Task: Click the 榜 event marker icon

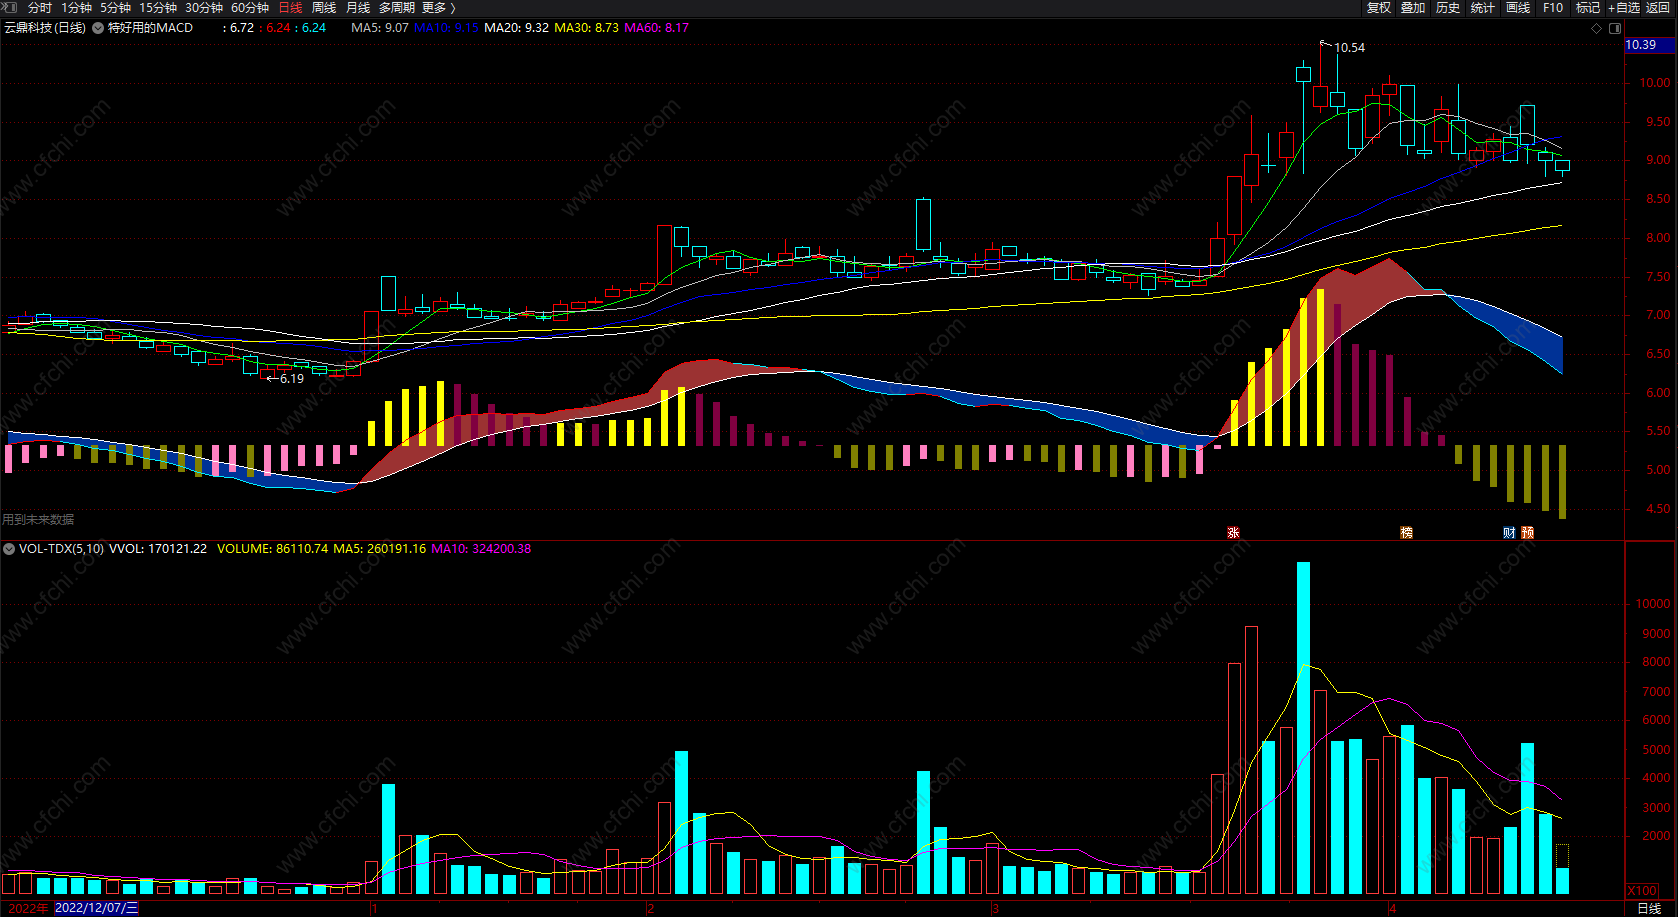Action: pyautogui.click(x=1406, y=532)
